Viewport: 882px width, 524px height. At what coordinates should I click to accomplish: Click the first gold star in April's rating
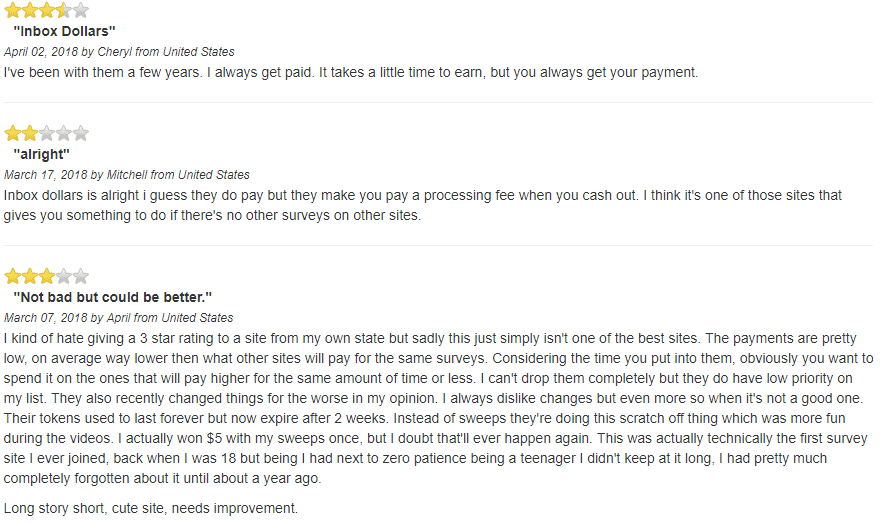click(x=12, y=276)
